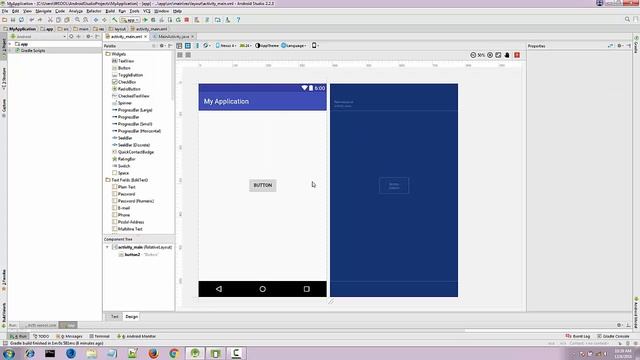Select button2 in the Component Tree
This screenshot has width=640, height=360.
[x=139, y=255]
